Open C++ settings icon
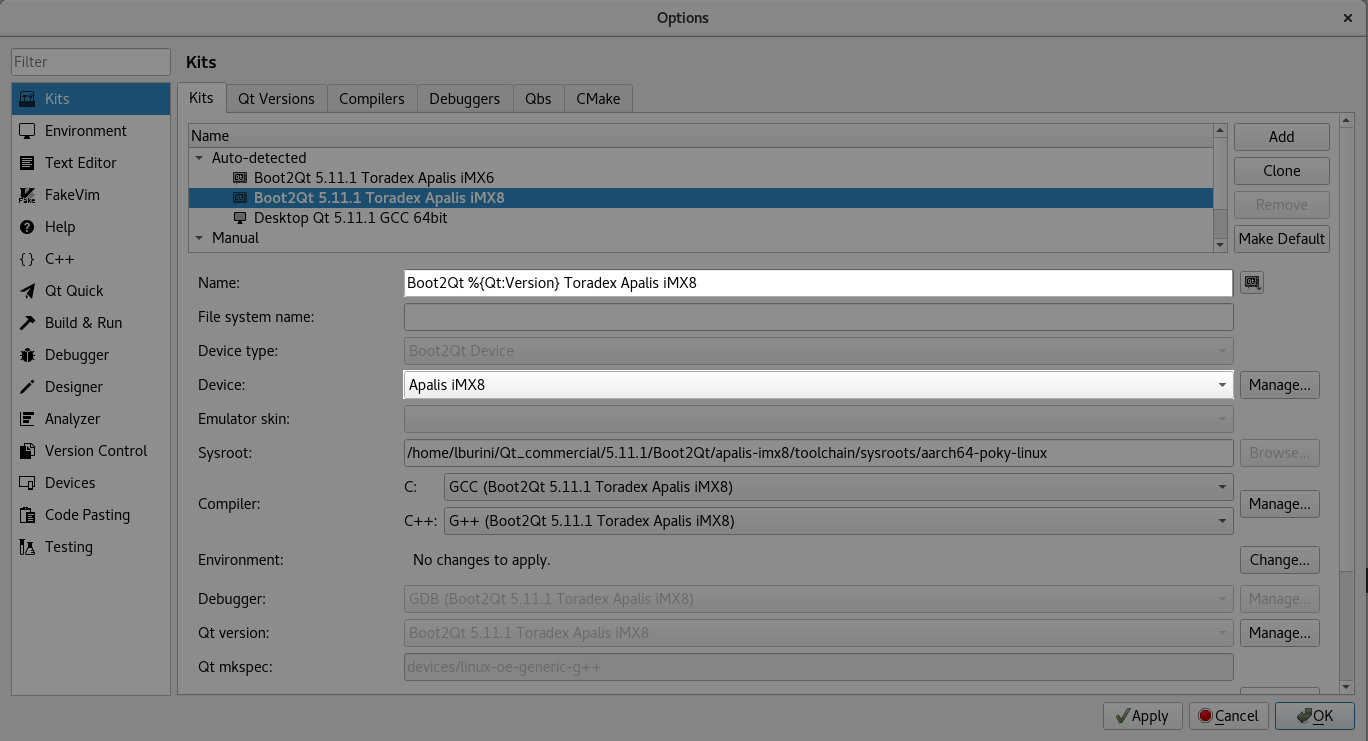Screen dimensions: 1368x741 tap(27, 259)
